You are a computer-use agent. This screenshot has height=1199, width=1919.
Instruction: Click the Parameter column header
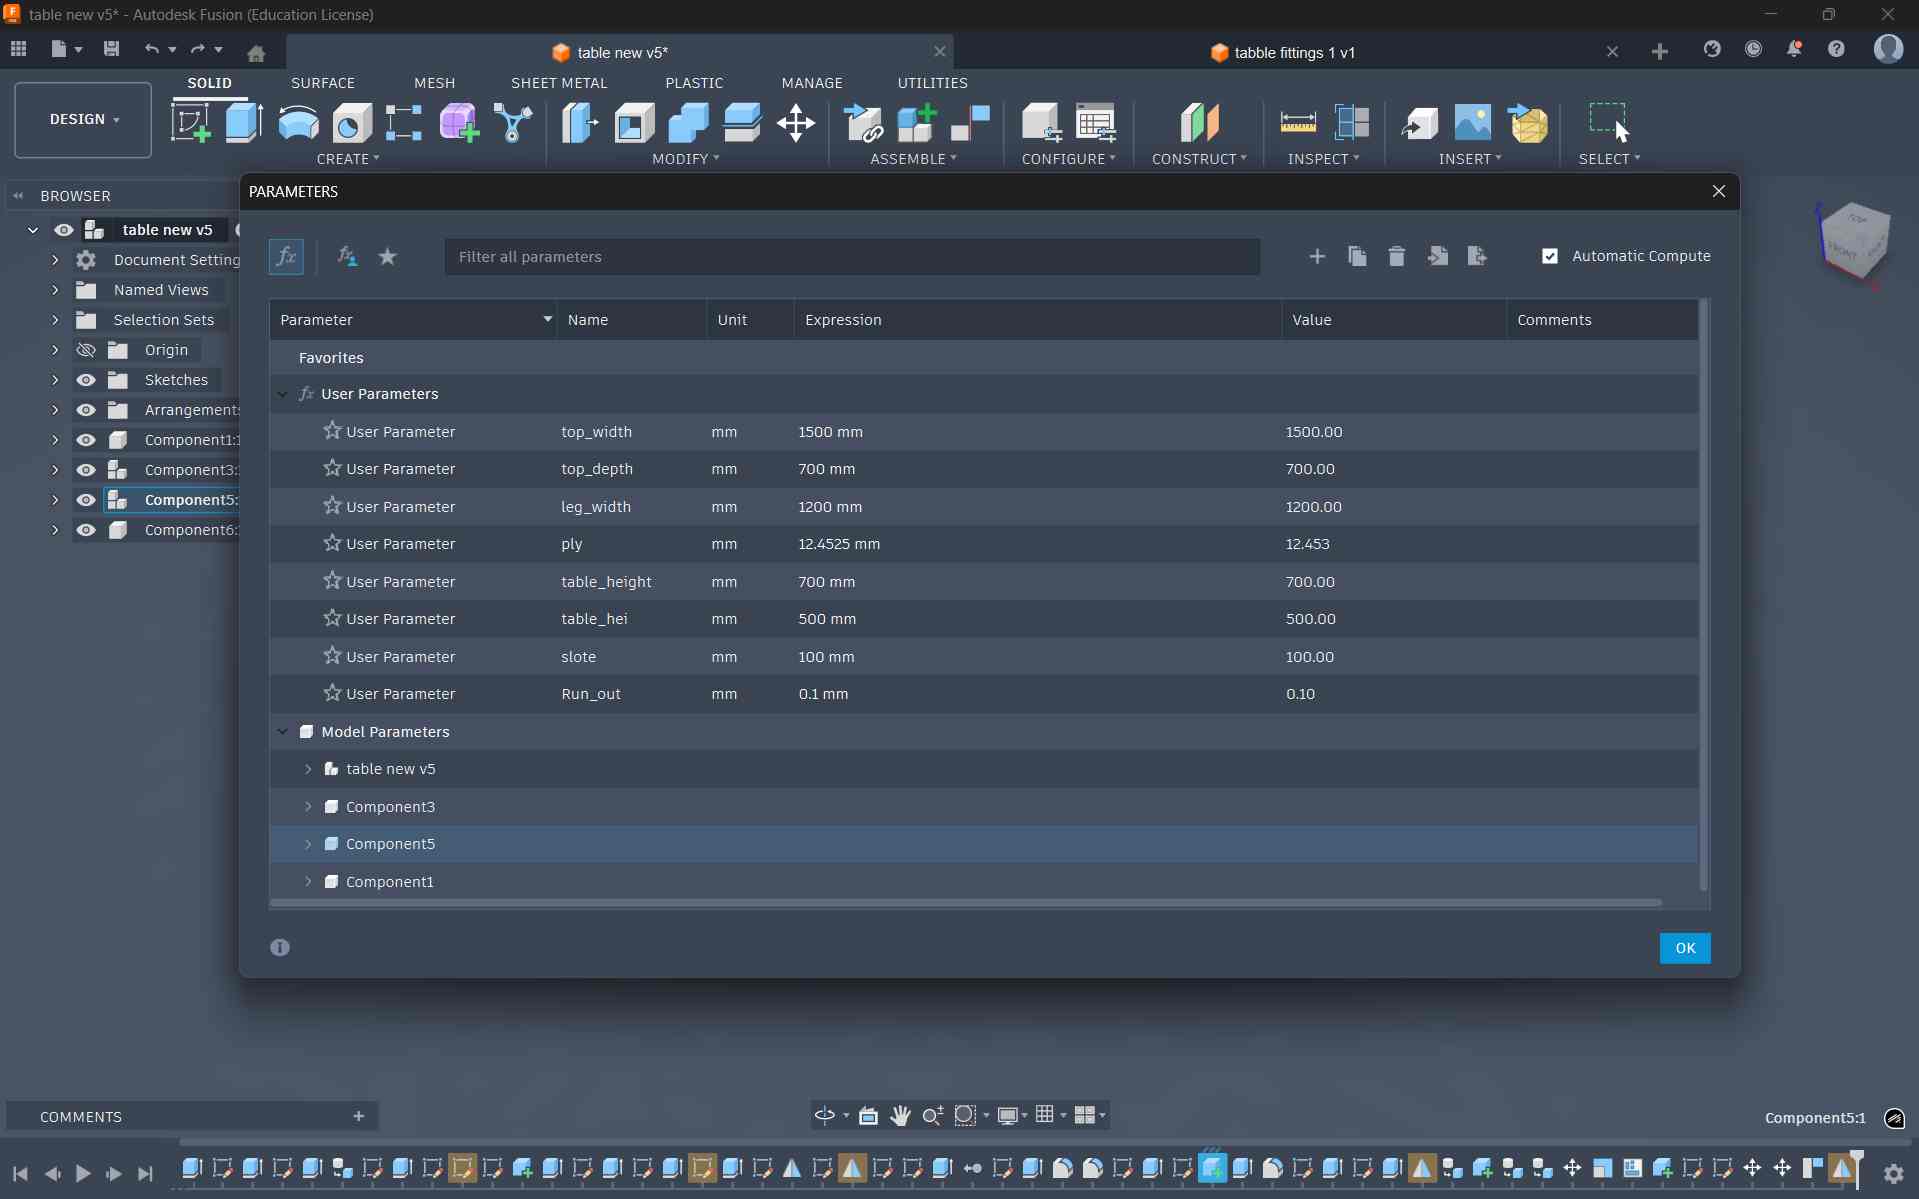(x=413, y=320)
